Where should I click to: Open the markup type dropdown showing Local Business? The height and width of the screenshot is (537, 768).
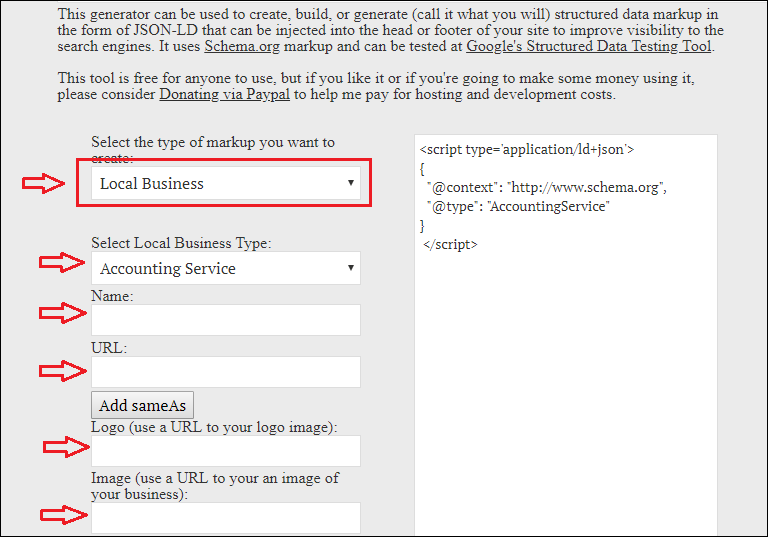pos(225,183)
